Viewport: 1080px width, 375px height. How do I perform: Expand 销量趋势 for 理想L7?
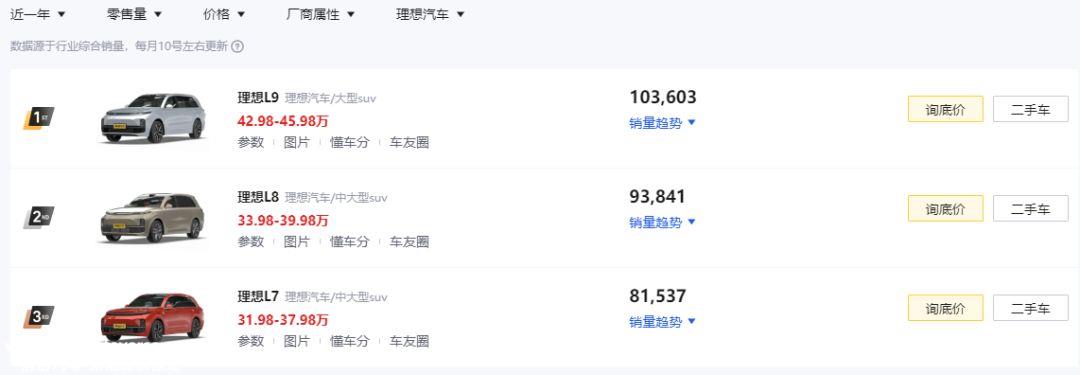[x=663, y=321]
